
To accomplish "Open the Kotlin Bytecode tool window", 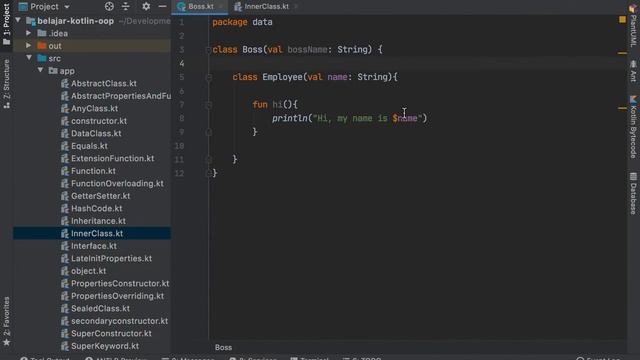I will 633,127.
